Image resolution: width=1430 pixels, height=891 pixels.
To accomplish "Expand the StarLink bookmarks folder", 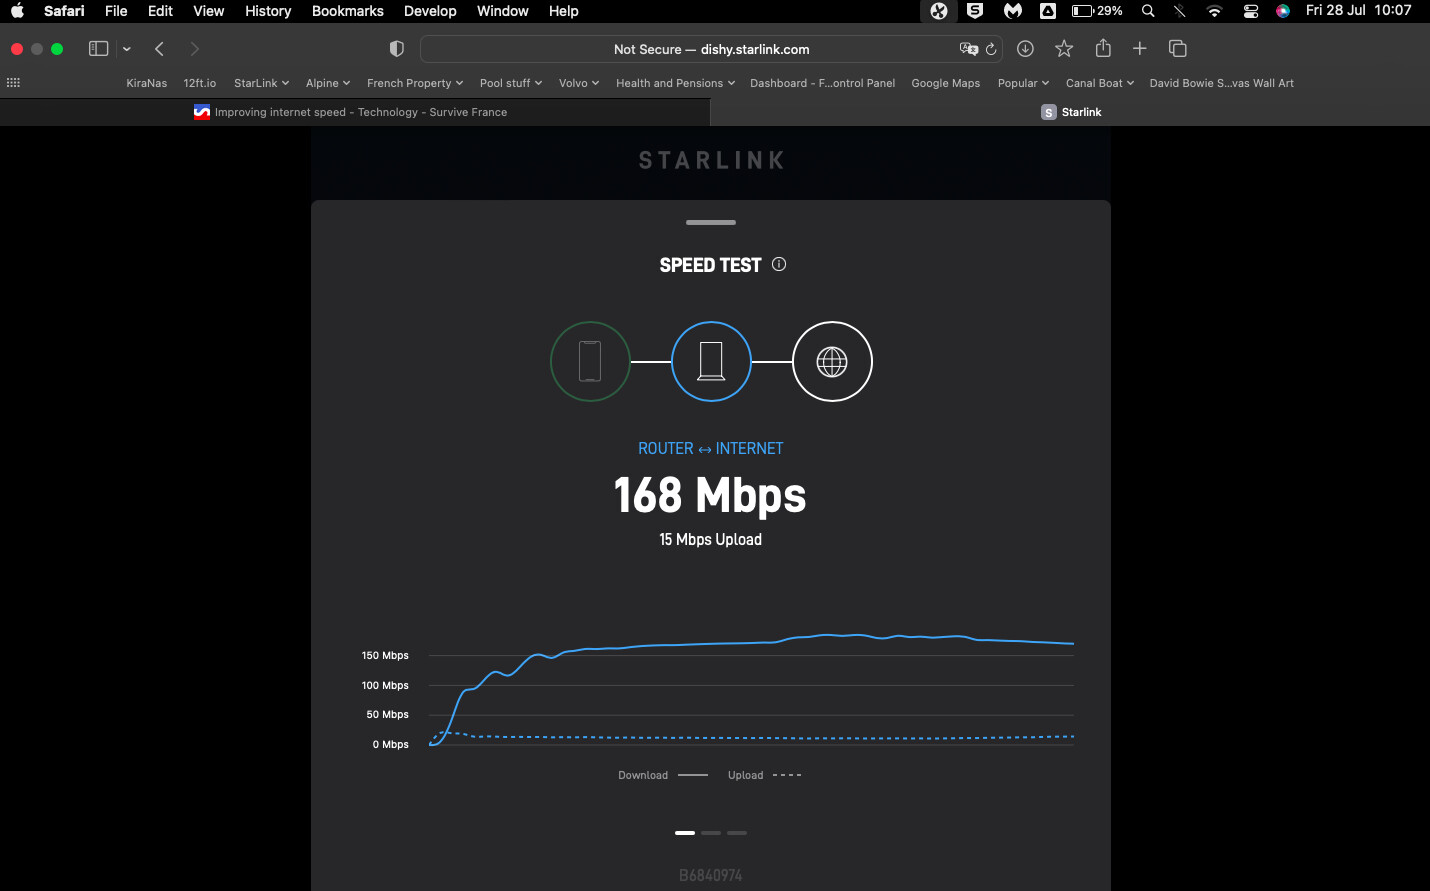I will [261, 83].
